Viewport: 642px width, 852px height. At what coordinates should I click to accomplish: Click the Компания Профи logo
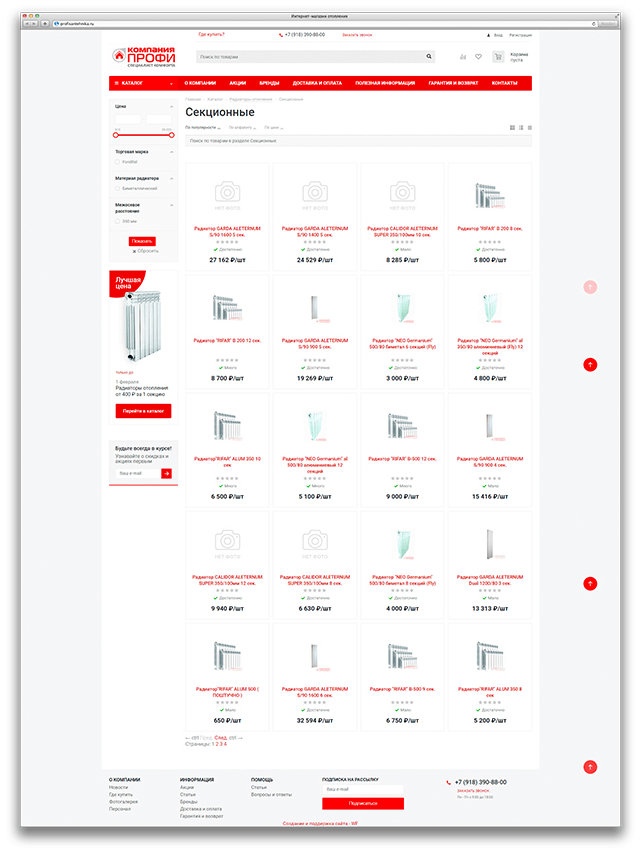(143, 57)
